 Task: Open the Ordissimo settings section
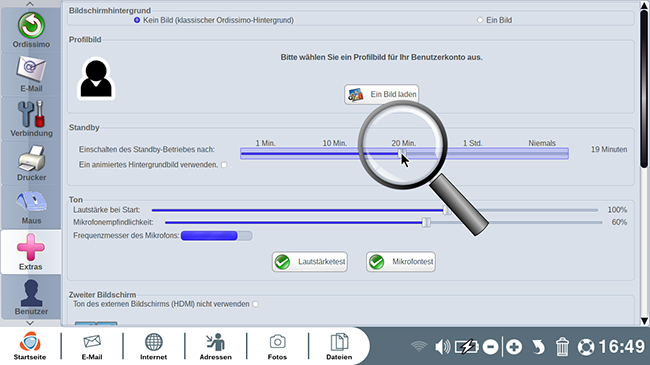pyautogui.click(x=31, y=31)
